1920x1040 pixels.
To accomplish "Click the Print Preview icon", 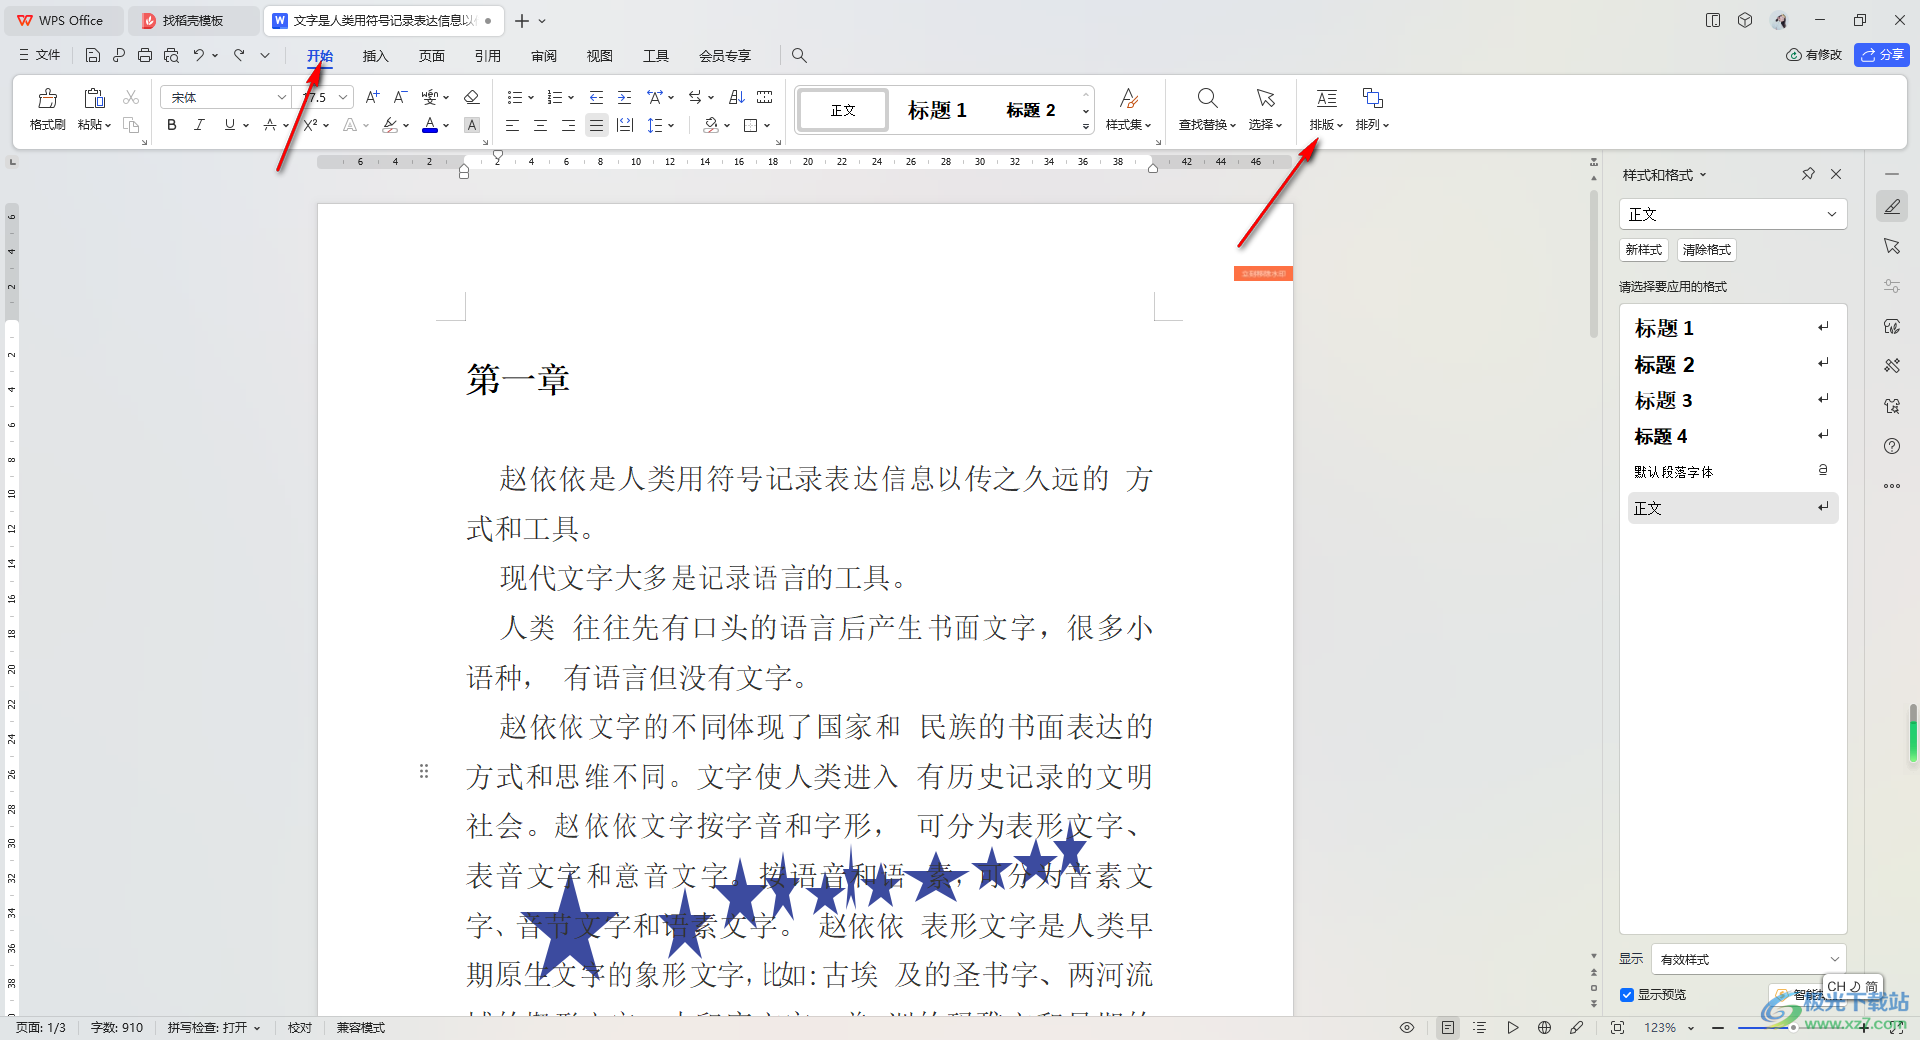I will (171, 55).
